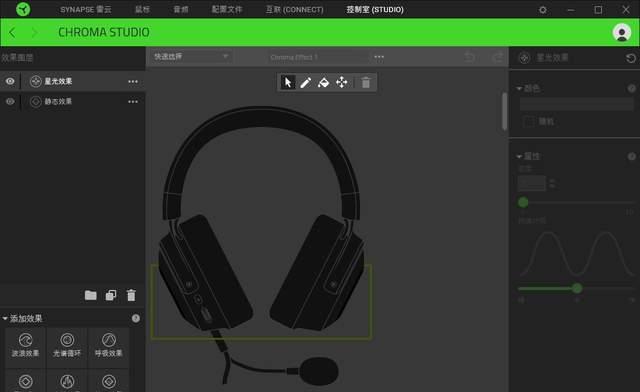Activate the move tool
Screen dimensions: 640x392
[x=342, y=82]
